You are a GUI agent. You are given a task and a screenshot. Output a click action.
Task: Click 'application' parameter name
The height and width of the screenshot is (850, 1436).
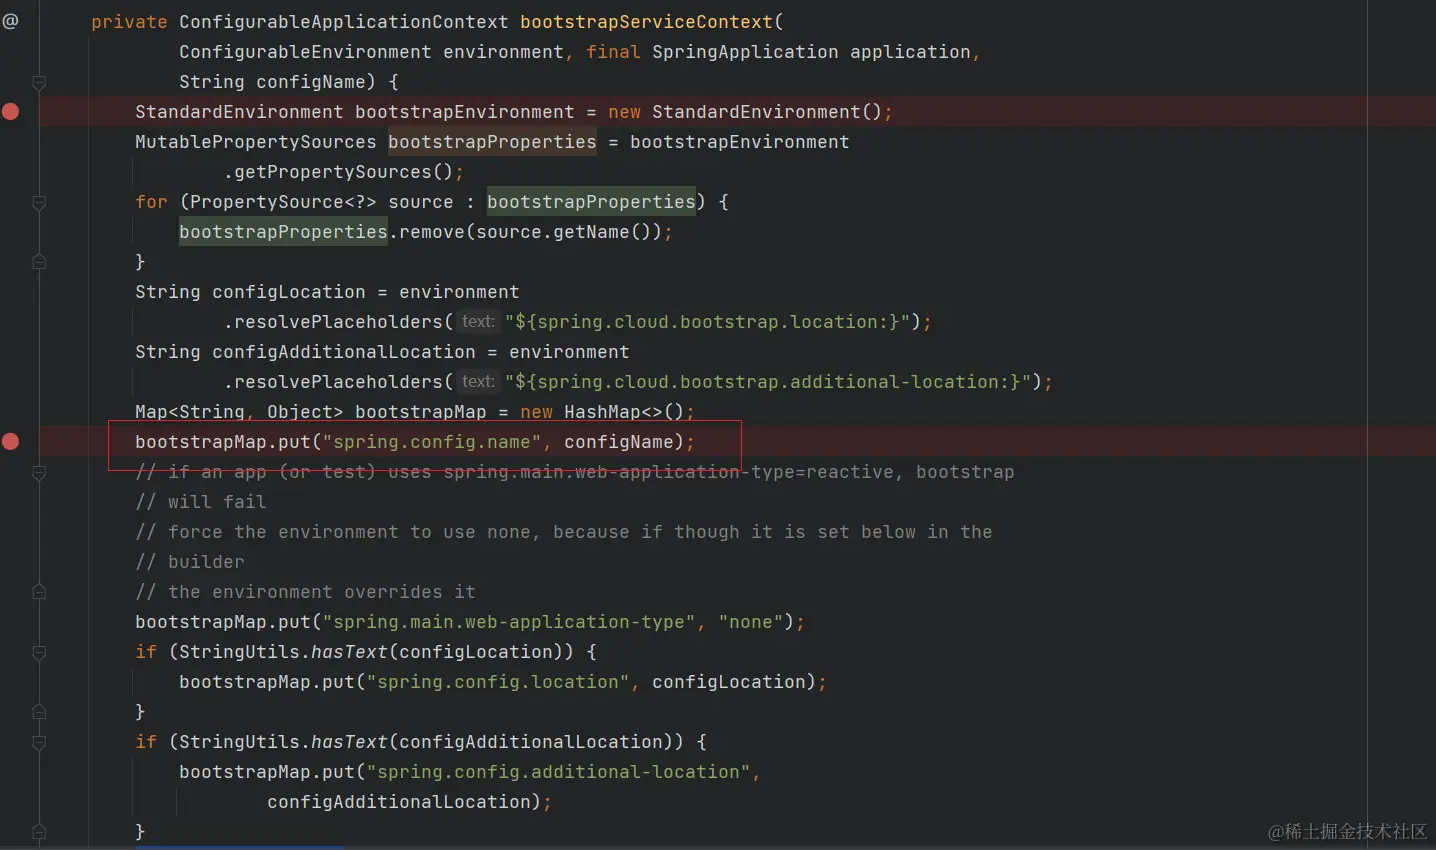coord(910,52)
